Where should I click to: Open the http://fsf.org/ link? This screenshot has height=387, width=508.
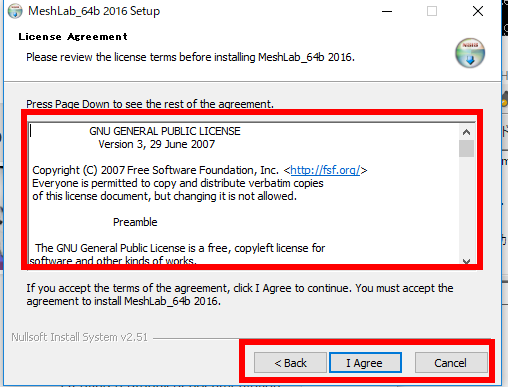pyautogui.click(x=325, y=170)
